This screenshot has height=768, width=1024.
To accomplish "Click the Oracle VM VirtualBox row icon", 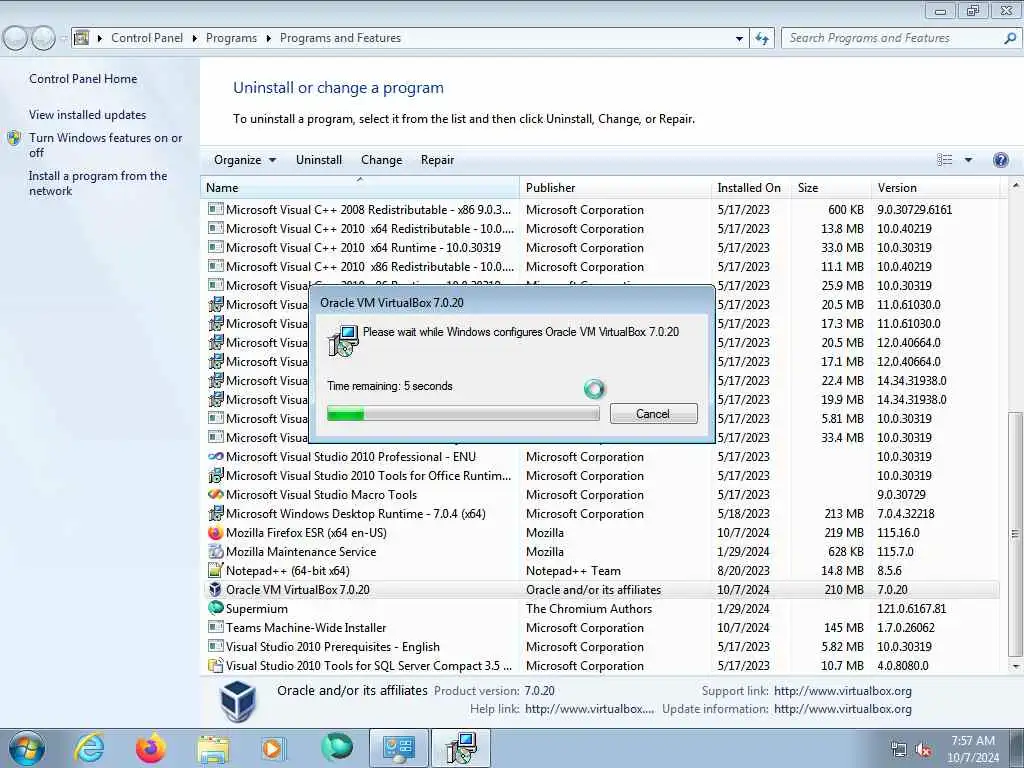I will (215, 589).
